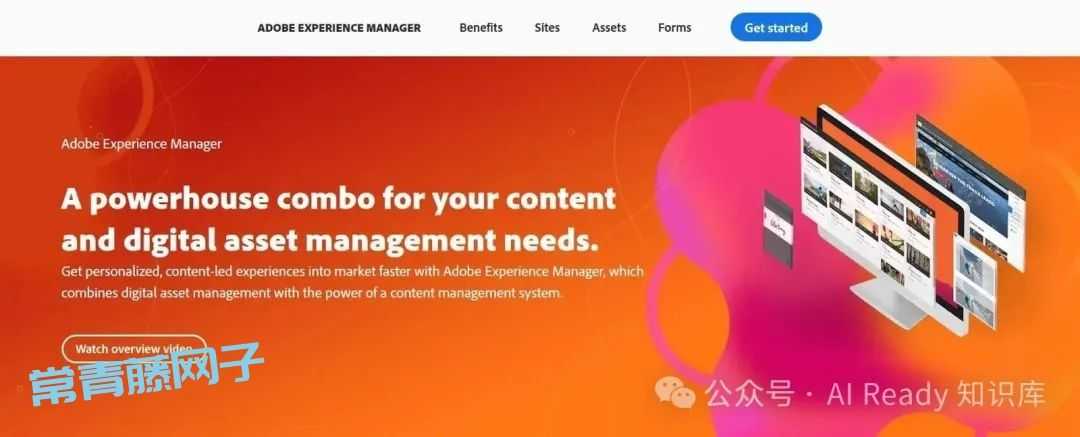Click the WeChat logo icon in watermark
Viewport: 1080px width, 437px height.
pyautogui.click(x=675, y=392)
